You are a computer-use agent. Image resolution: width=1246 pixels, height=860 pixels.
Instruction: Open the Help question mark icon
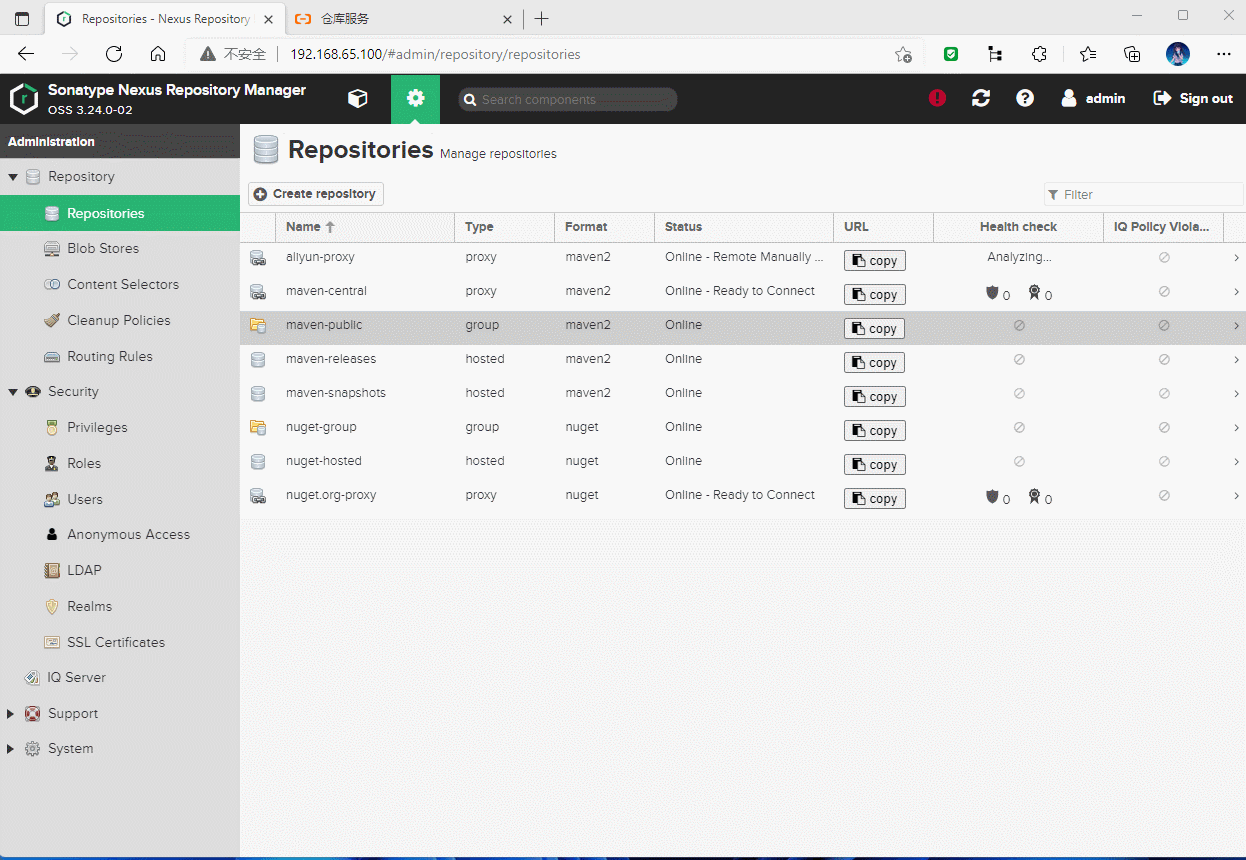tap(1025, 98)
